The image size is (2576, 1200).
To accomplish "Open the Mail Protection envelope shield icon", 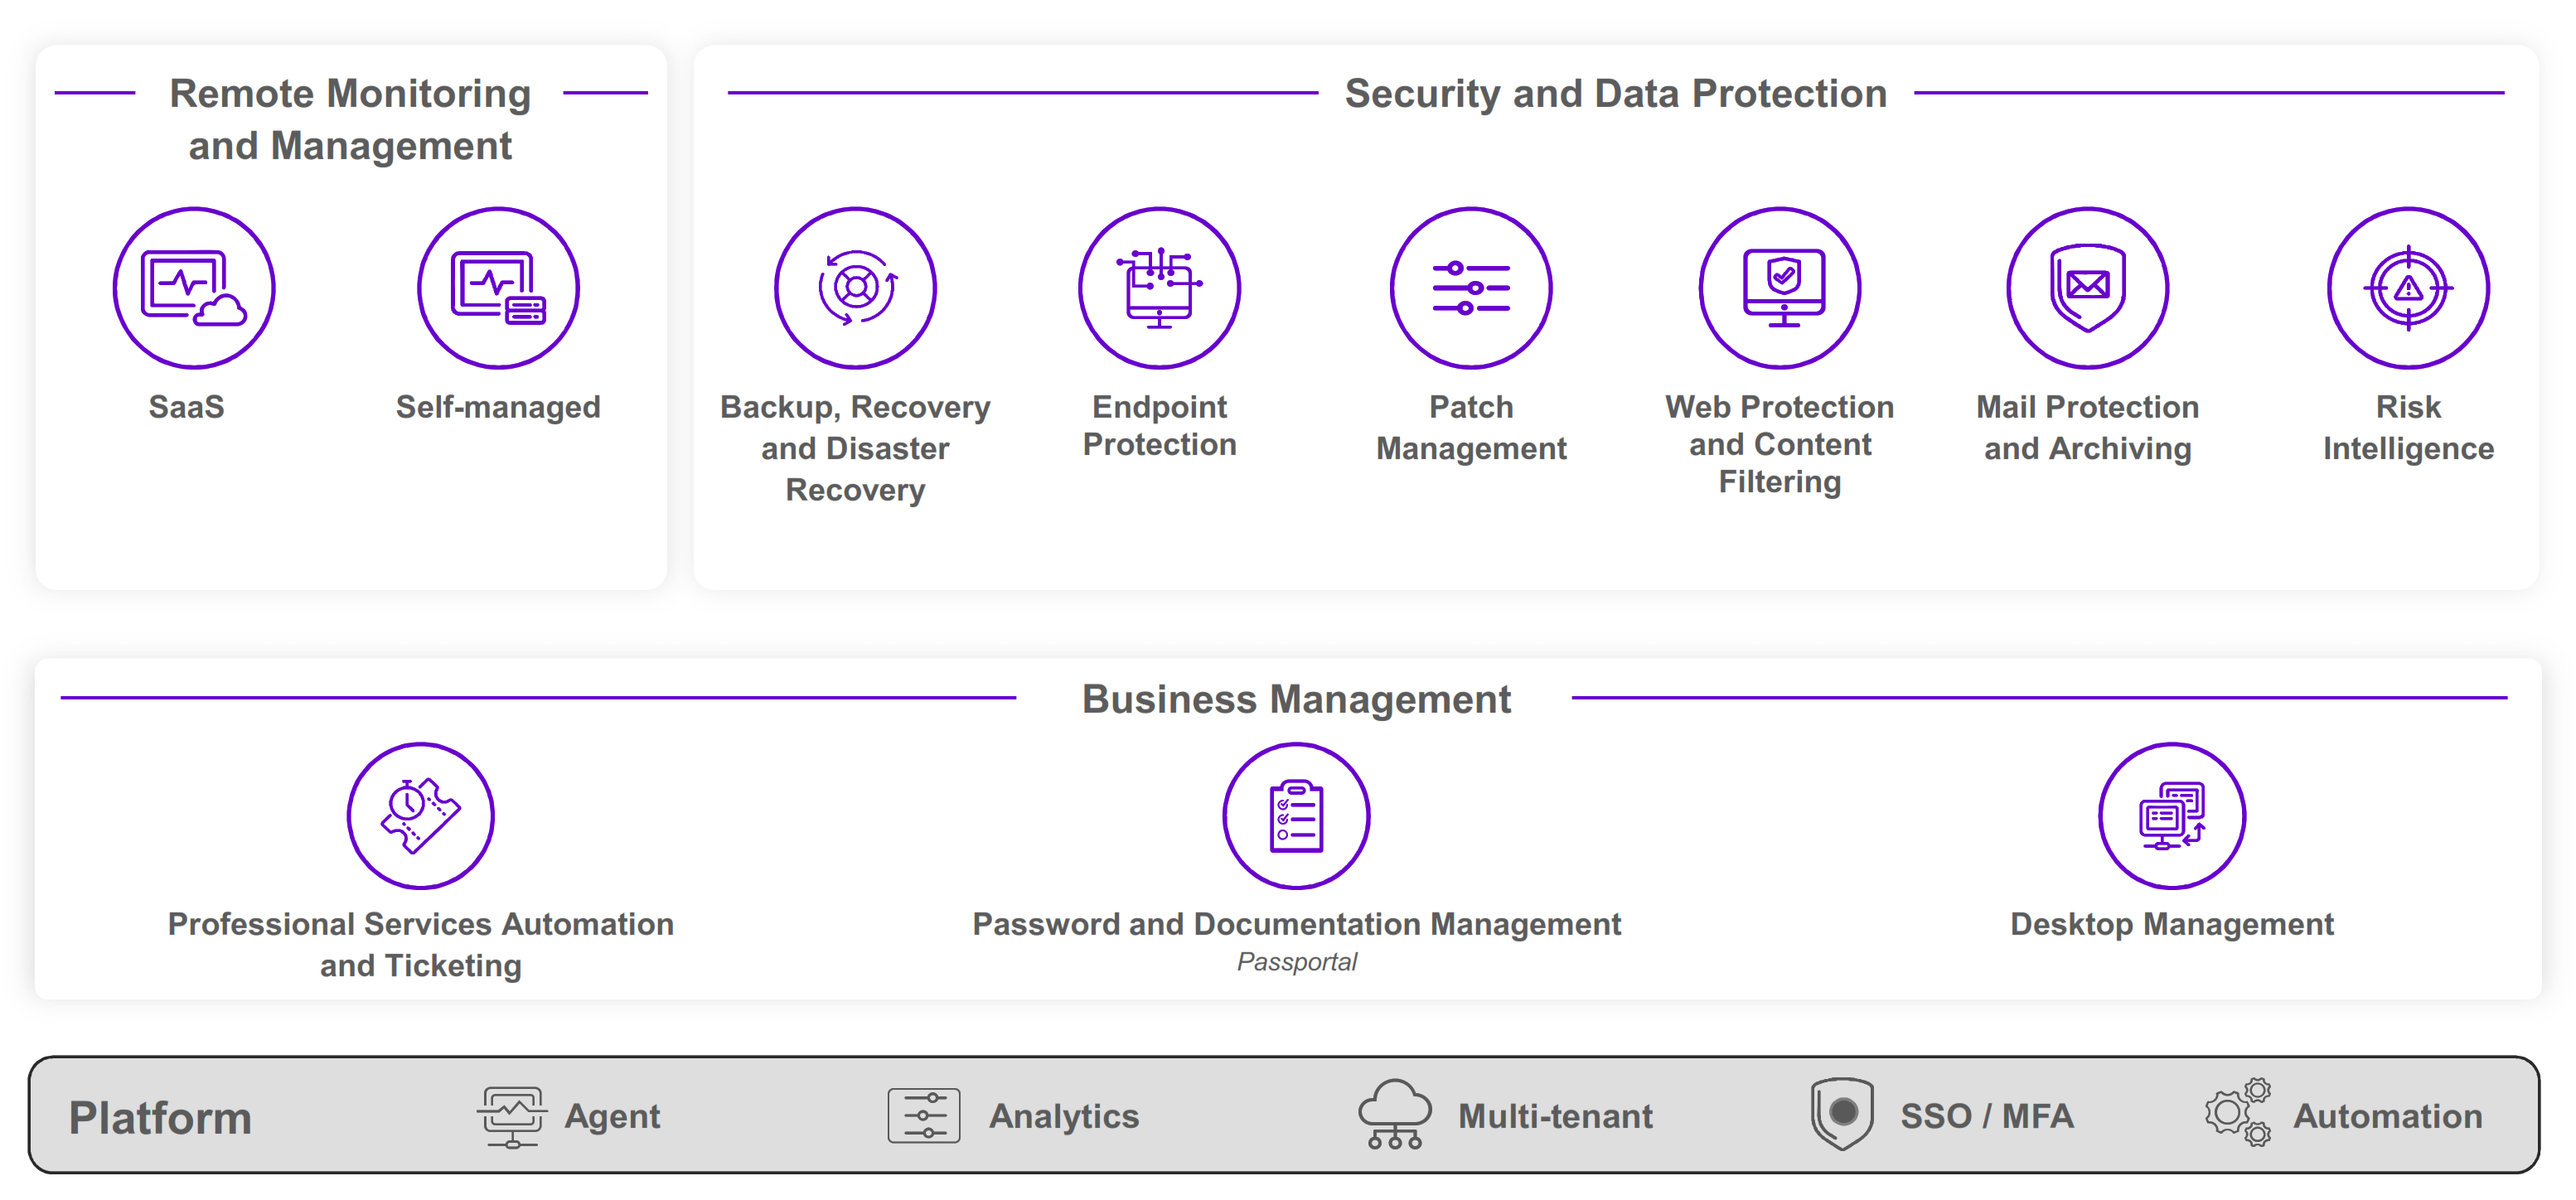I will (2087, 288).
